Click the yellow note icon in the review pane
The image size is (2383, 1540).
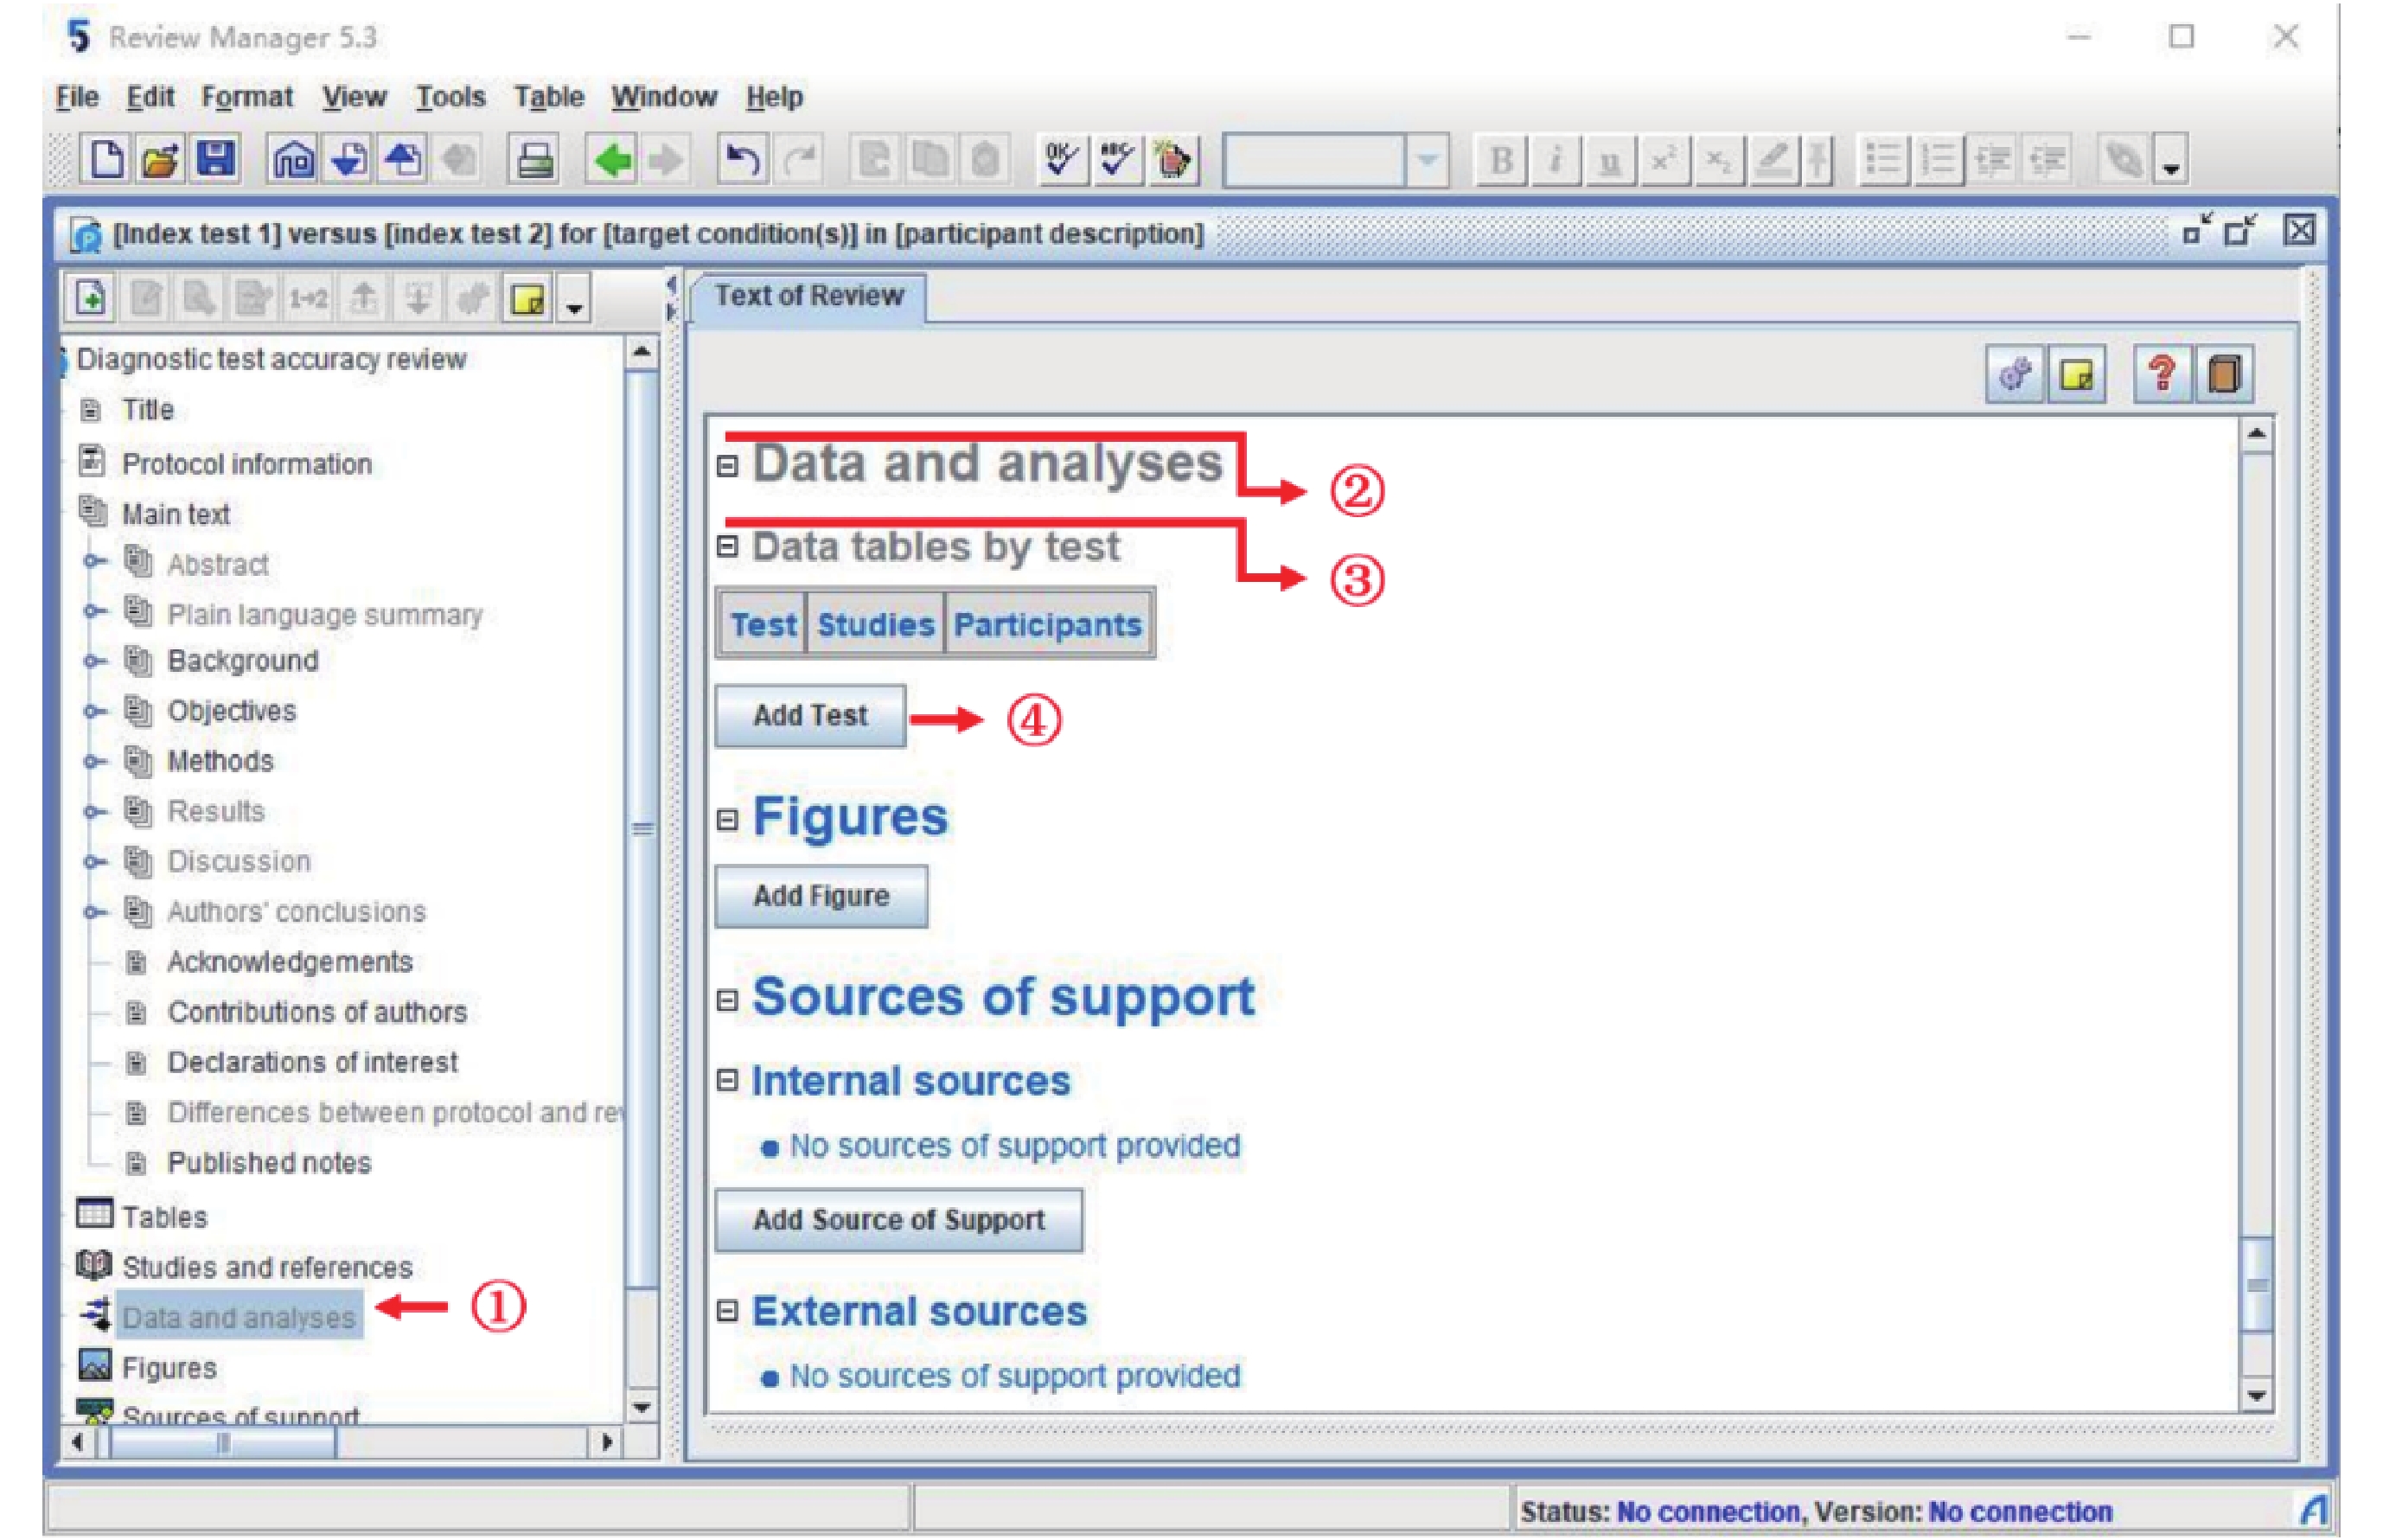2077,375
